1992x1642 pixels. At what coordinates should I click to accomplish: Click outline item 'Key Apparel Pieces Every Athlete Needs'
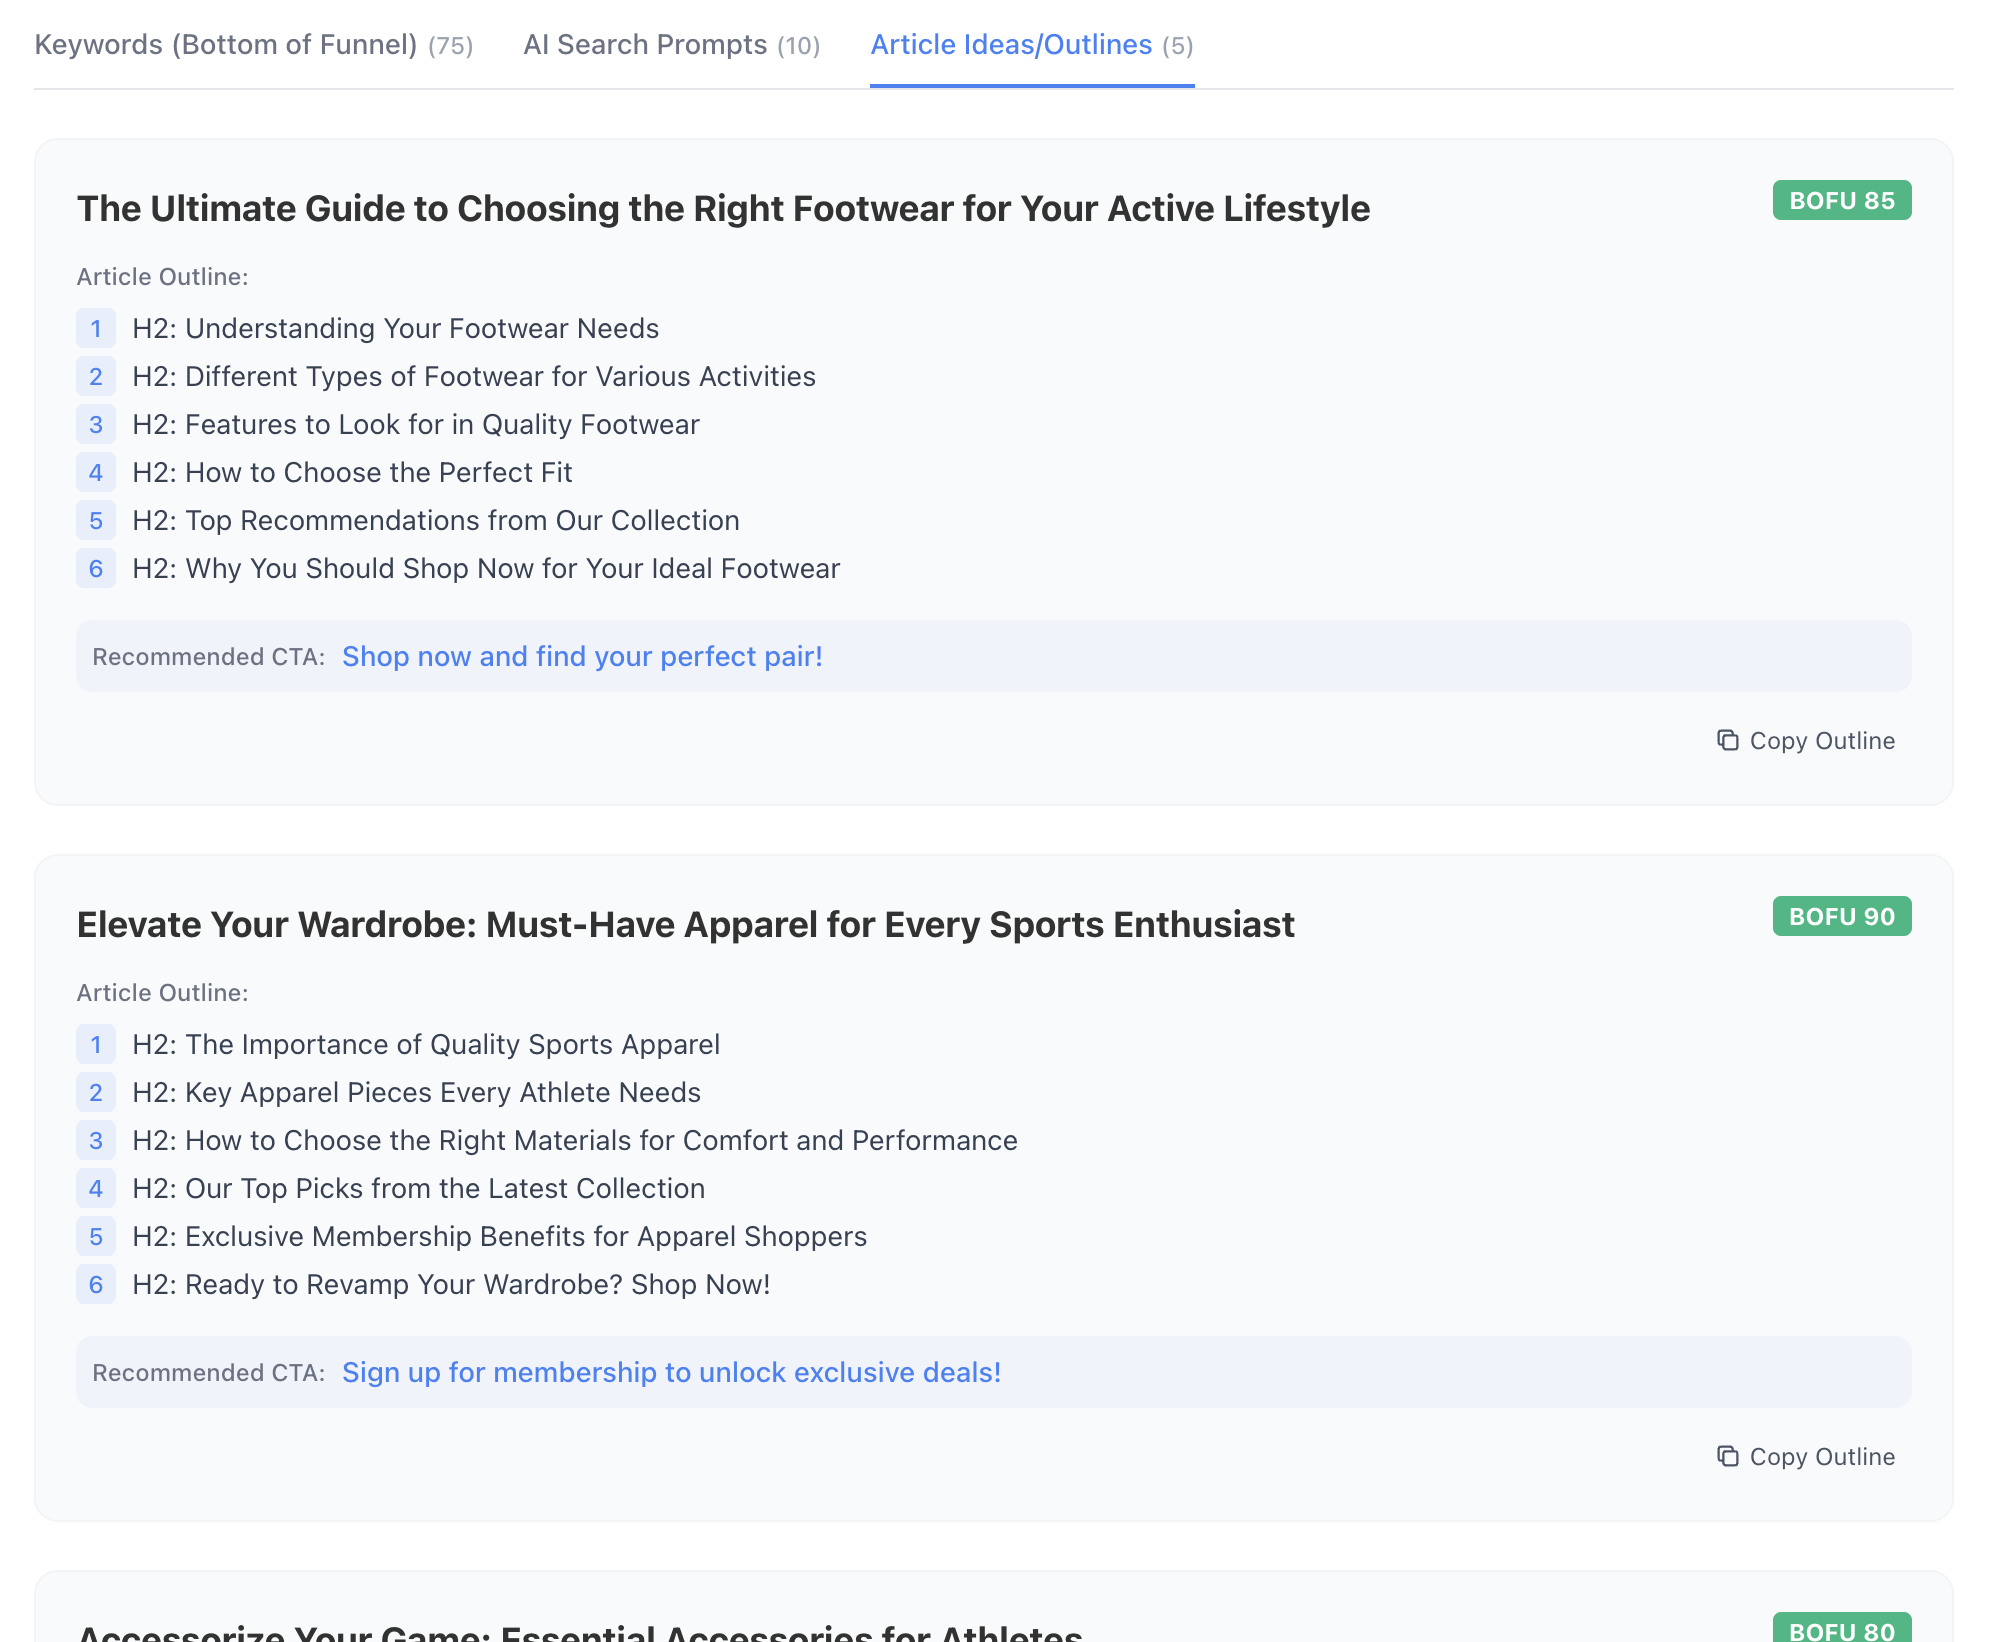click(417, 1092)
